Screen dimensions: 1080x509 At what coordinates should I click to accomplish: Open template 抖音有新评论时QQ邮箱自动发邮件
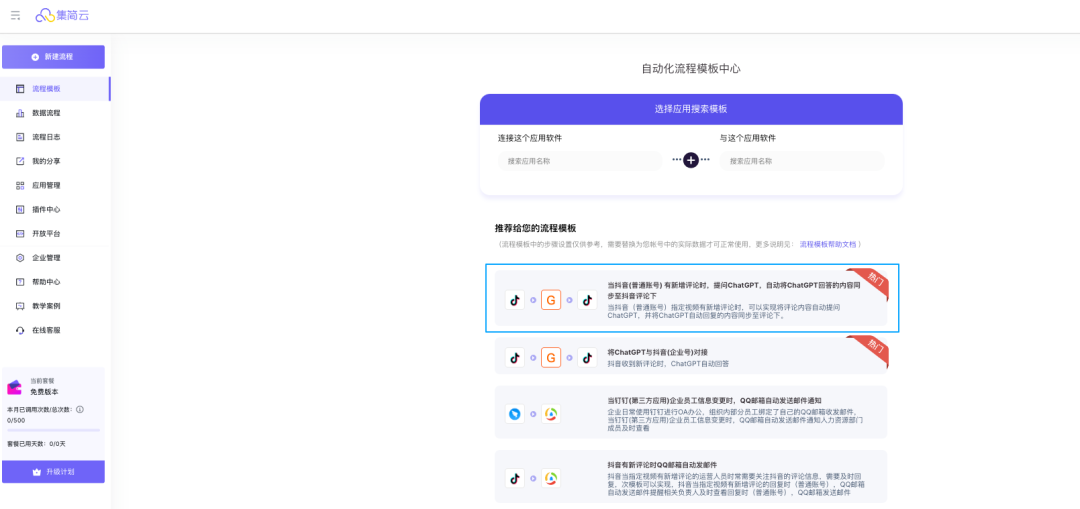pos(691,477)
